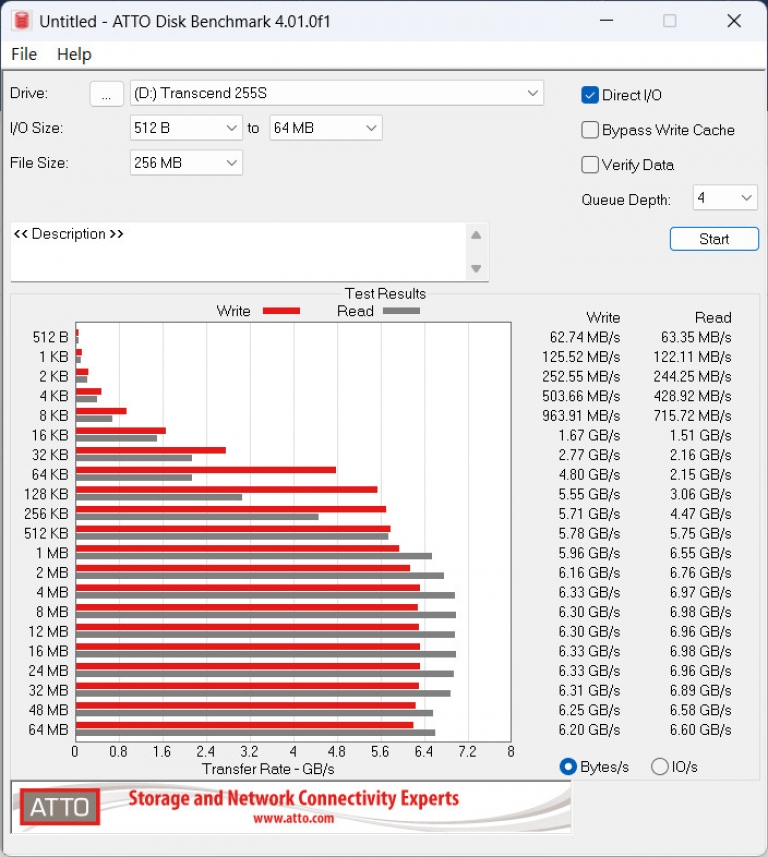Click the 64 MB row label
Screen dimensions: 768x857
49,730
